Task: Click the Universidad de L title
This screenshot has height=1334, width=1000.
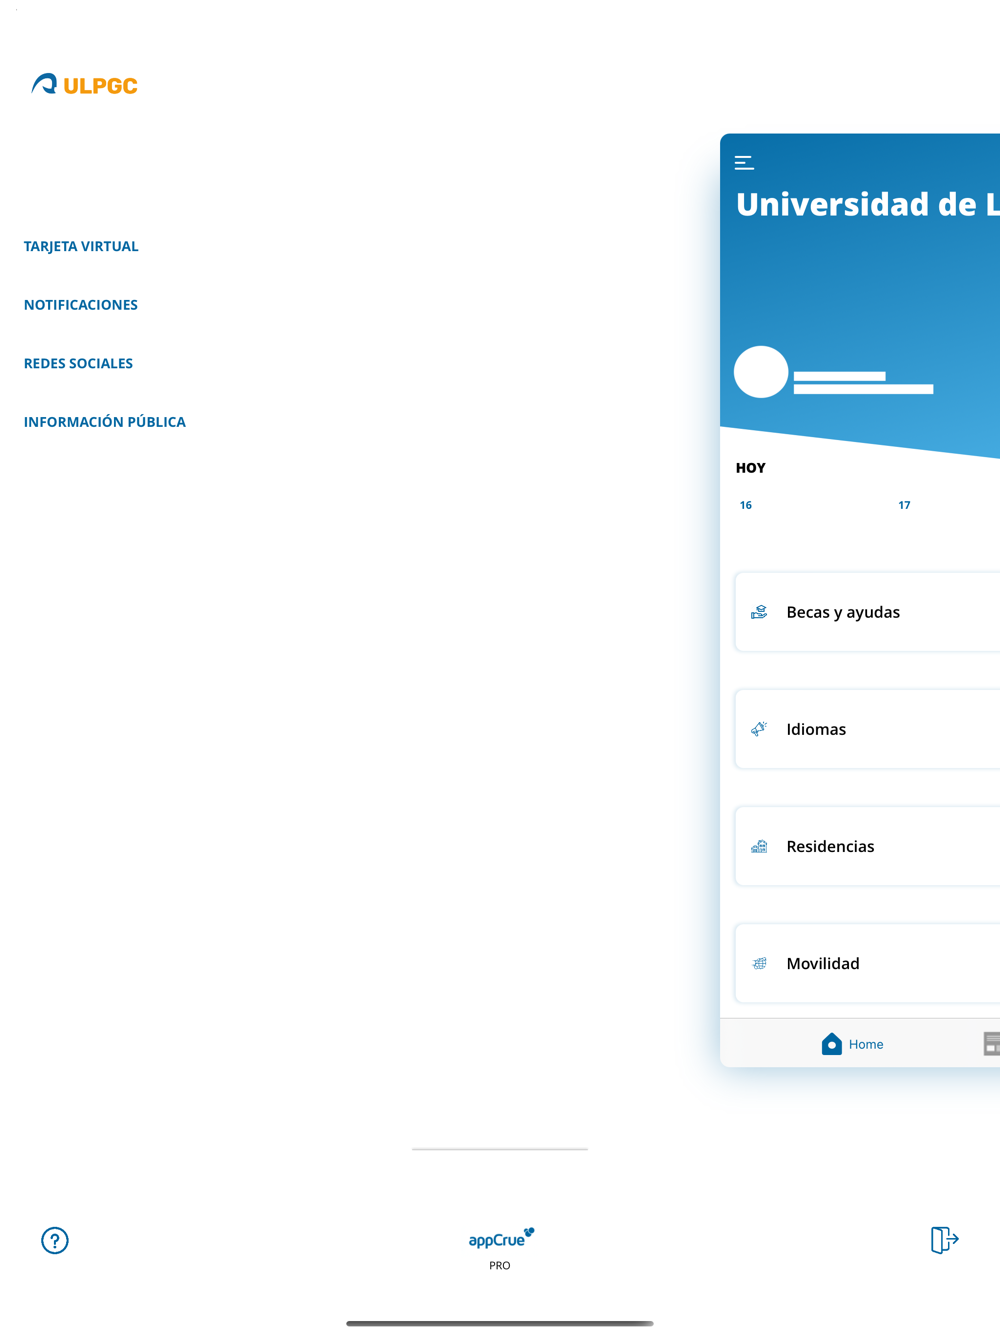Action: [868, 204]
